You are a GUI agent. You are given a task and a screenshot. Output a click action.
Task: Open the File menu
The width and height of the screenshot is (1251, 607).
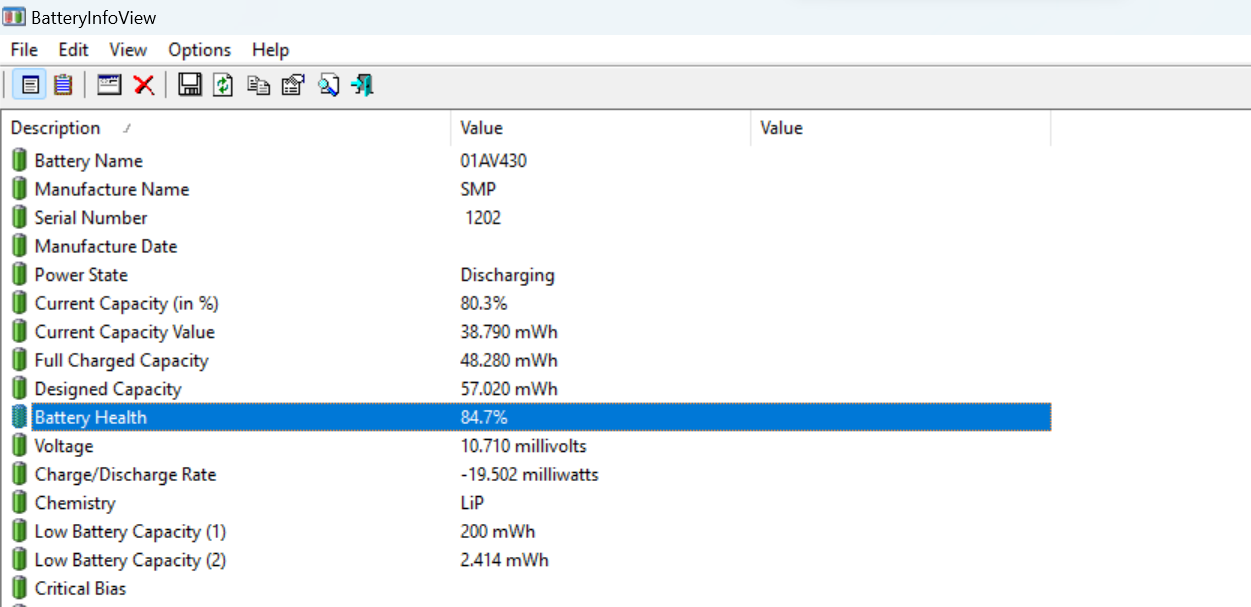(24, 50)
